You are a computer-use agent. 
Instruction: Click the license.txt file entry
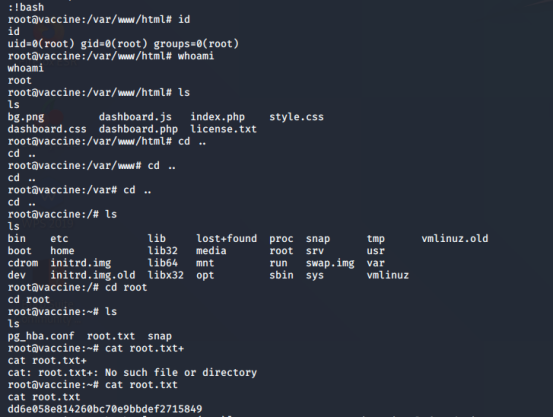[223, 129]
